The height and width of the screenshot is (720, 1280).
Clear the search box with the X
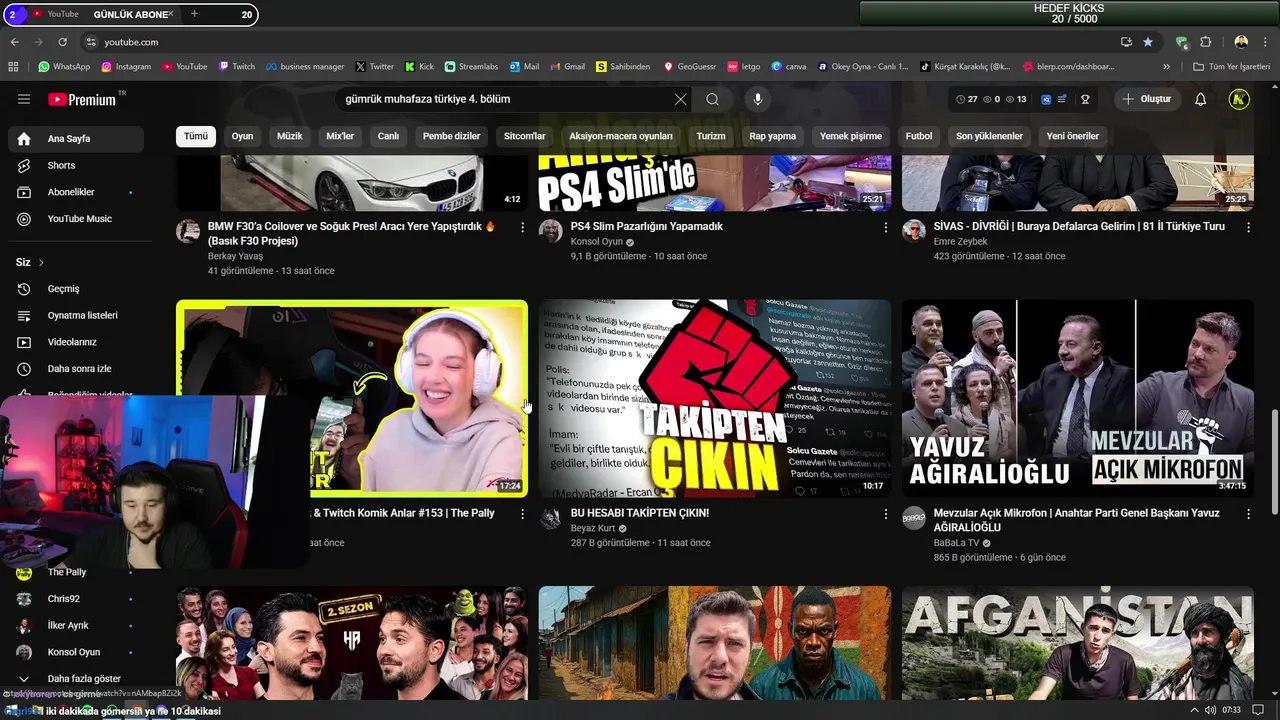pos(680,99)
